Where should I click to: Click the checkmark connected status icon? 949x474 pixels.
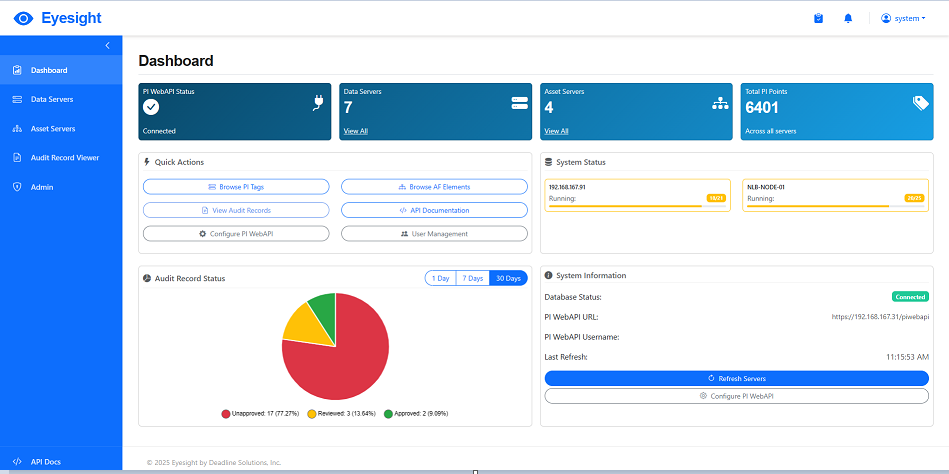pyautogui.click(x=151, y=107)
